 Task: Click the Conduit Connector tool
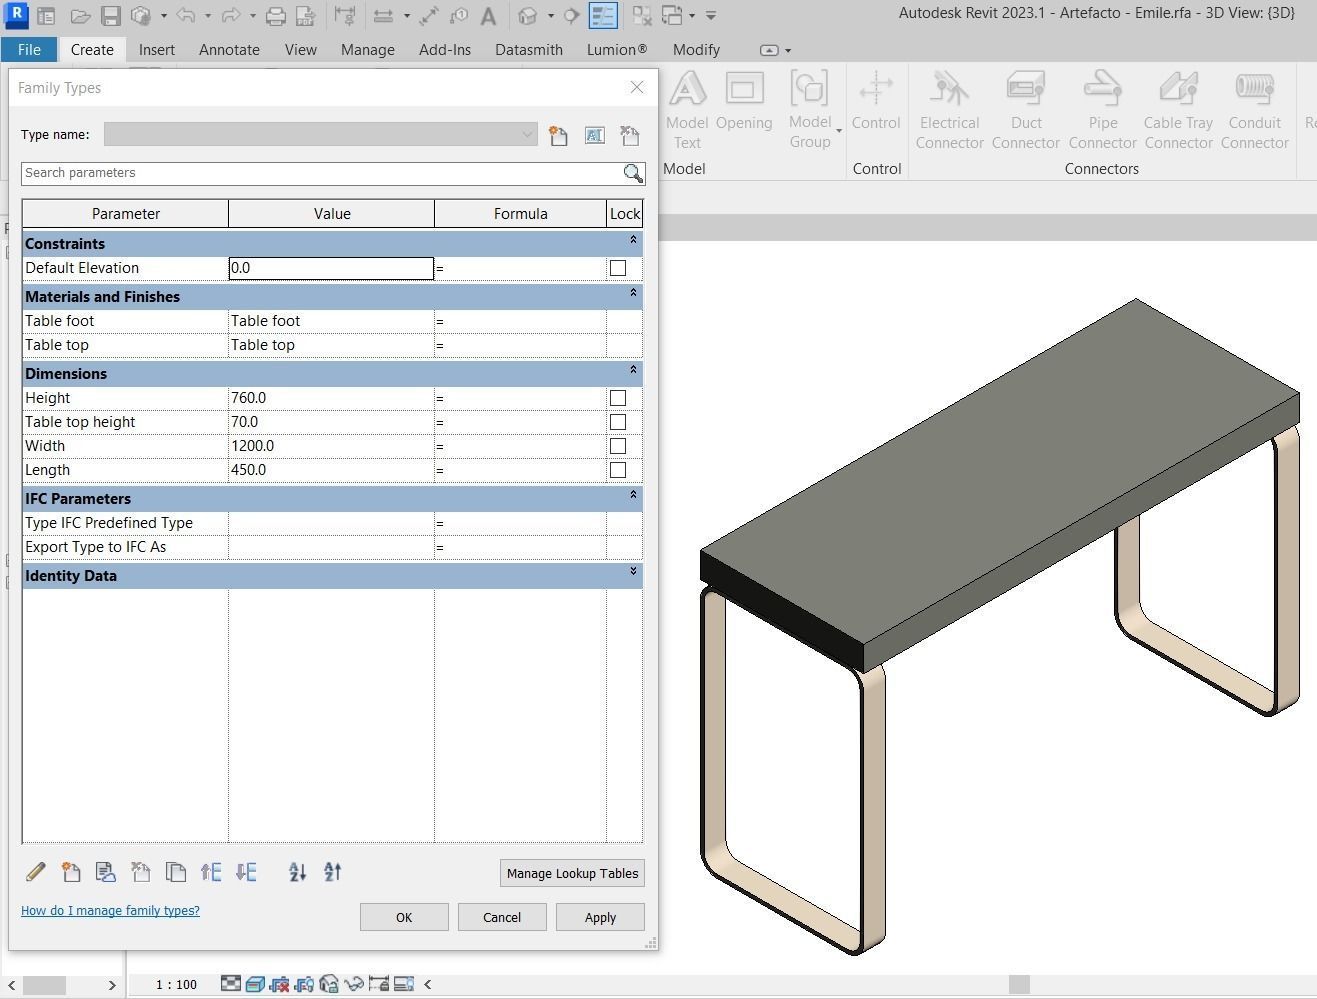(1255, 110)
